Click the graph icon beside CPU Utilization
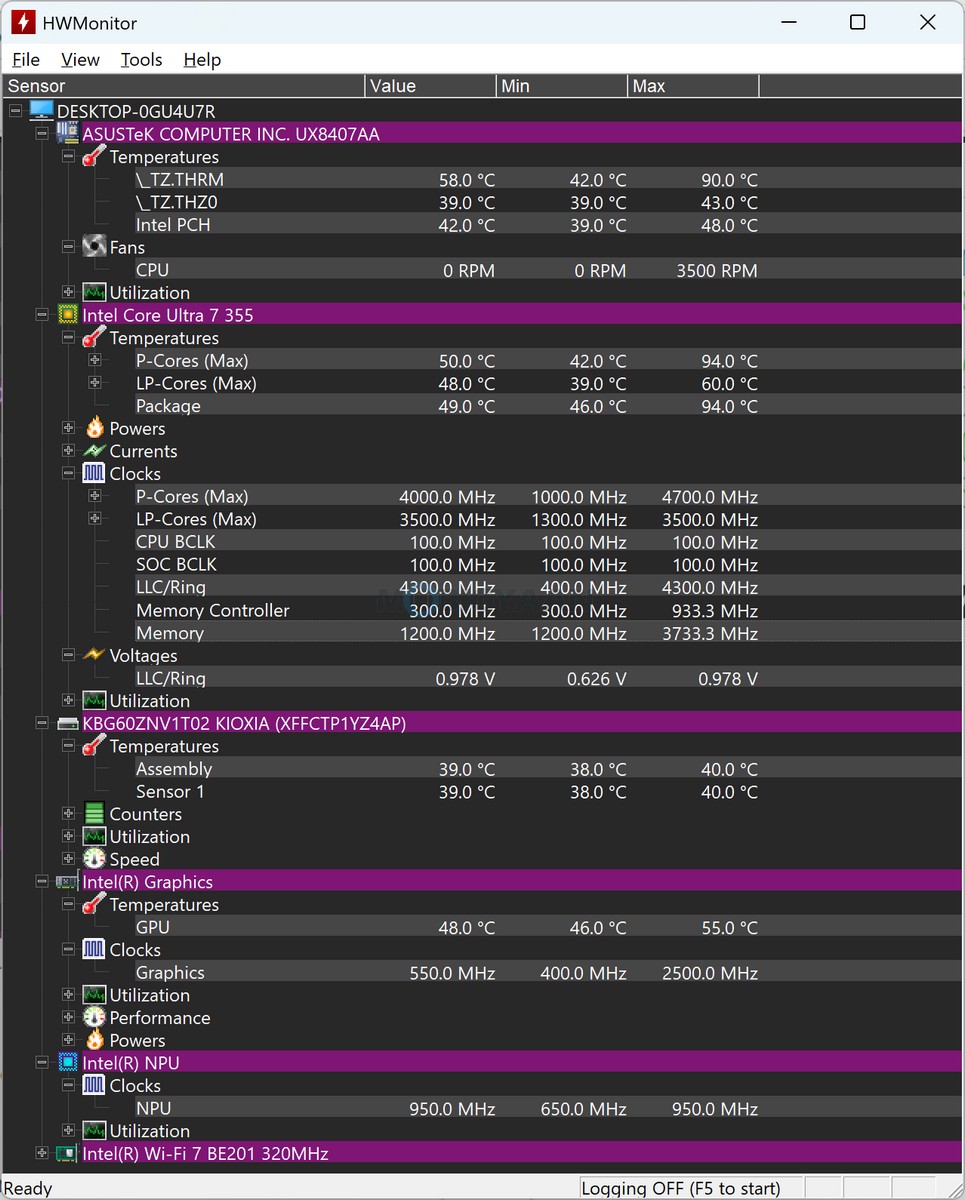This screenshot has width=965, height=1200. 94,700
